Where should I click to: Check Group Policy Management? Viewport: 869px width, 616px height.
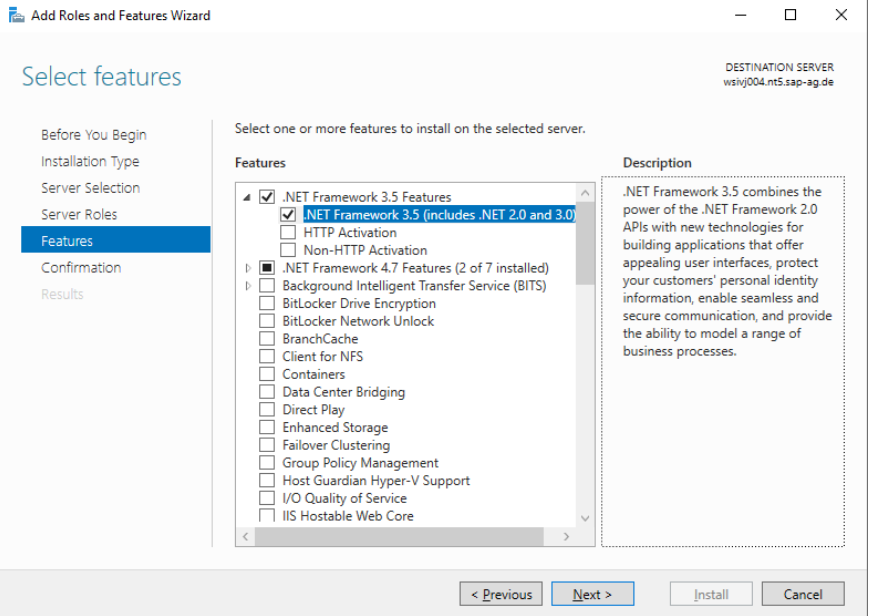(266, 463)
